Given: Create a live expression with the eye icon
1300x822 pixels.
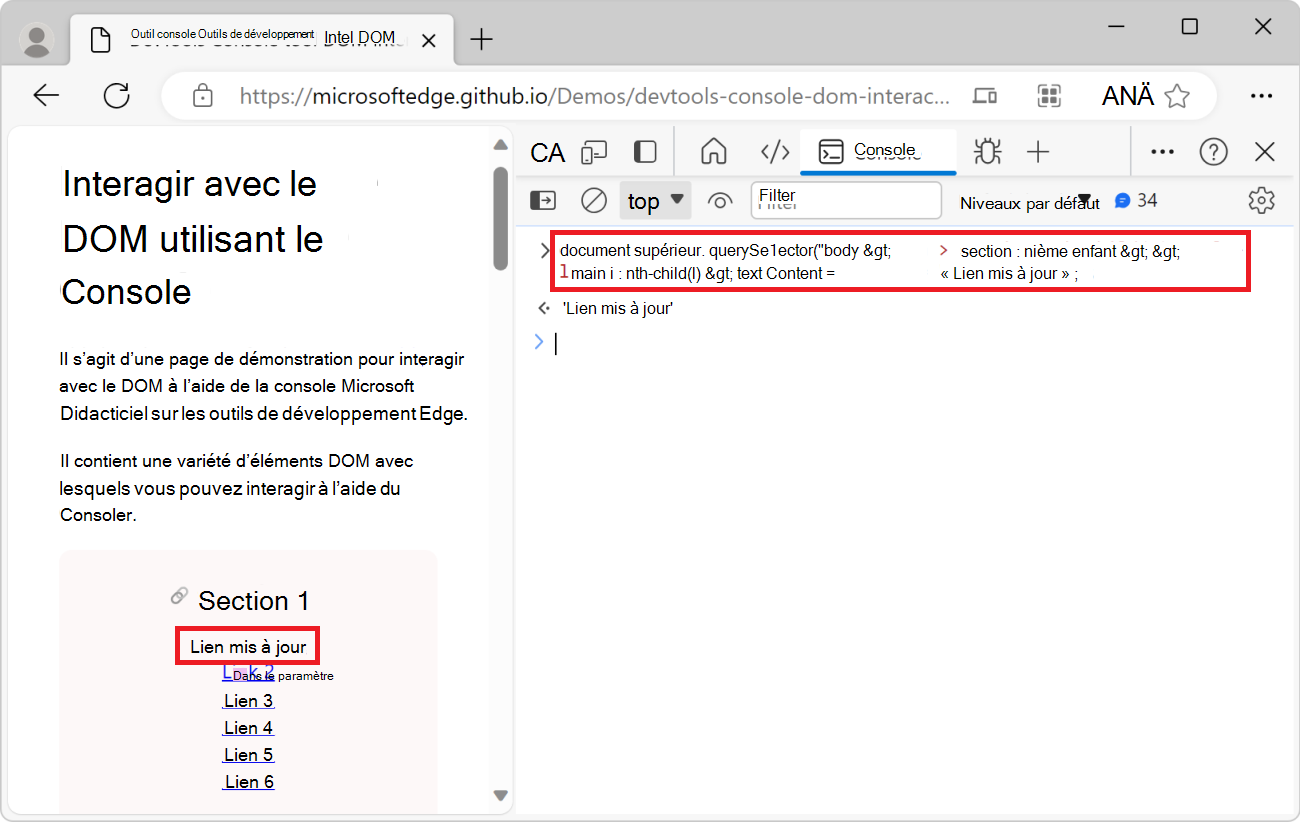Looking at the screenshot, I should click(x=720, y=200).
